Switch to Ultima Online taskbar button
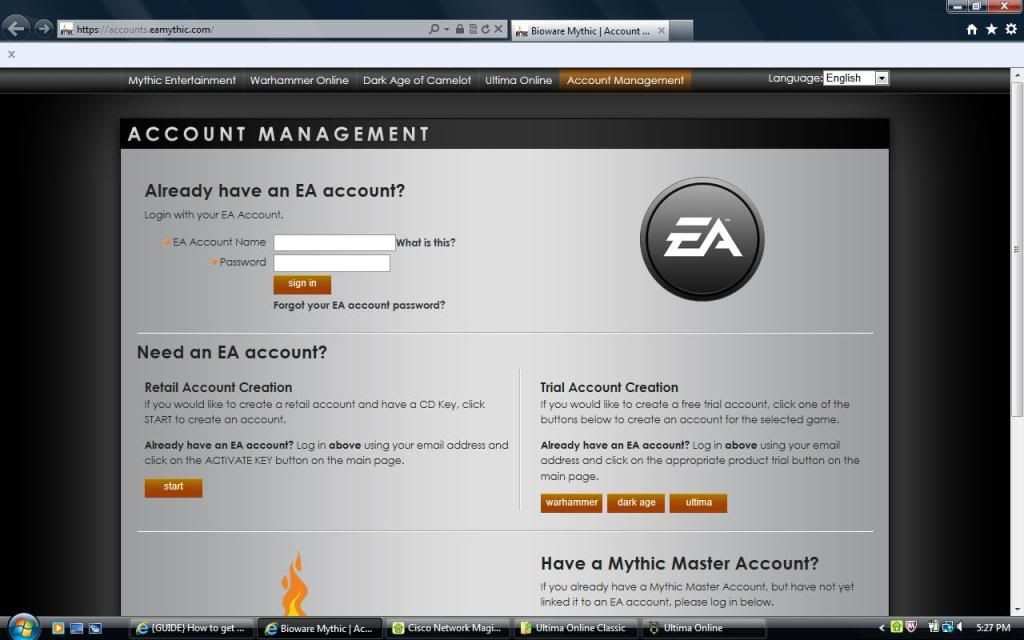 [704, 628]
